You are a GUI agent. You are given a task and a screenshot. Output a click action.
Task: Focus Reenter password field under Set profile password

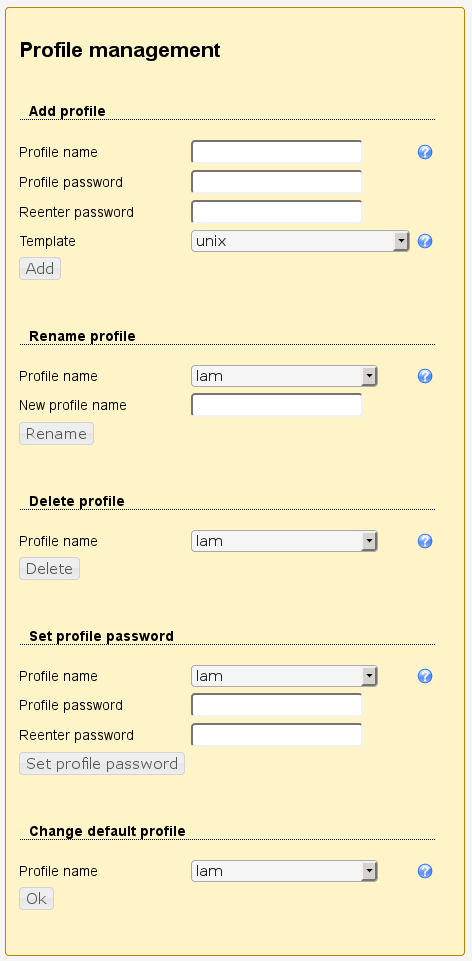click(x=276, y=735)
